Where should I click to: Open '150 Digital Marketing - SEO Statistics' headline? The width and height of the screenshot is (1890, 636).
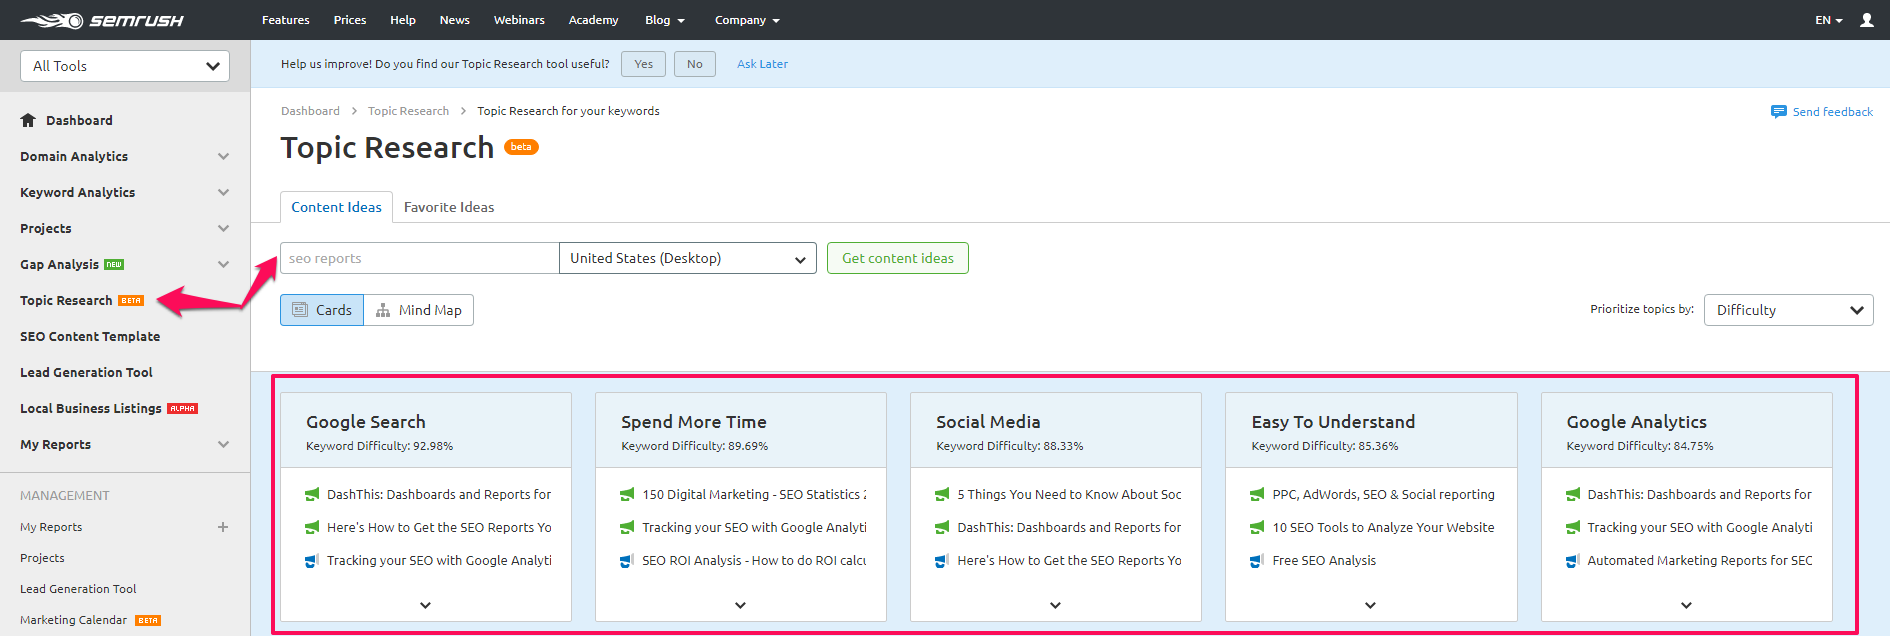pyautogui.click(x=754, y=495)
